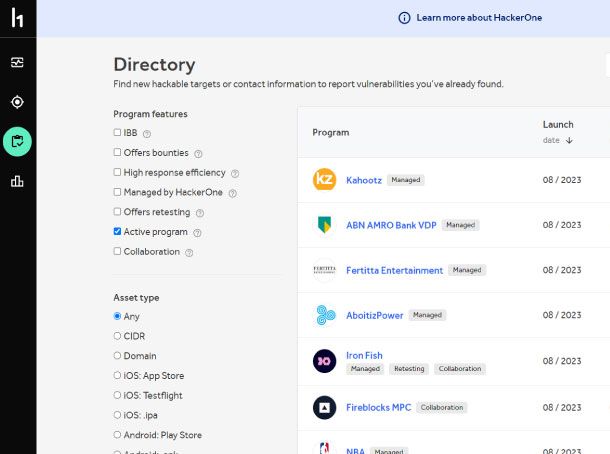Check the Collaboration filter
The image size is (610, 454).
coord(117,251)
